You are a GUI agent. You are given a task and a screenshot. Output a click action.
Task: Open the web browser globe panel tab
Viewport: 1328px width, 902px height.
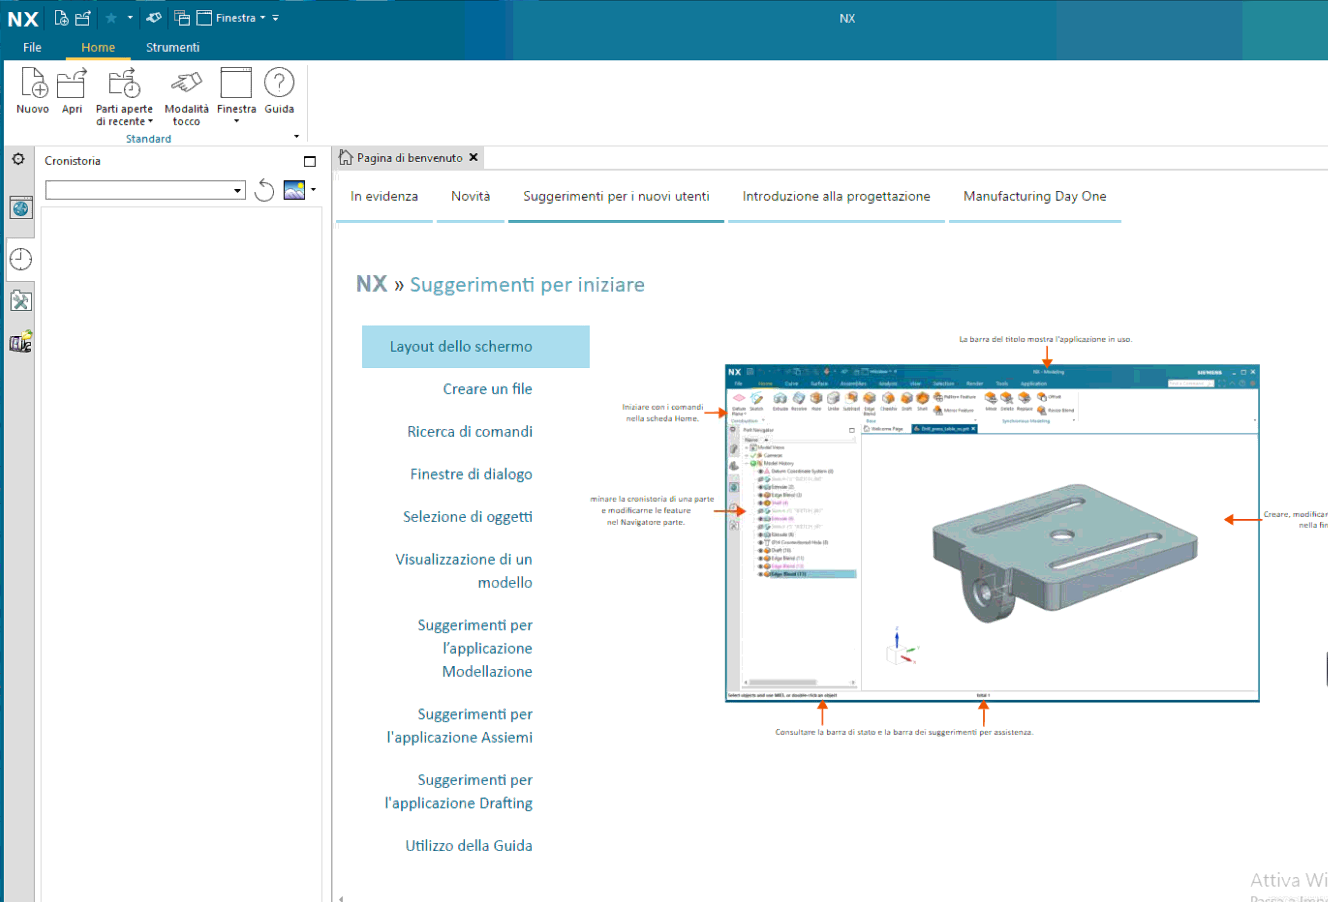point(21,208)
